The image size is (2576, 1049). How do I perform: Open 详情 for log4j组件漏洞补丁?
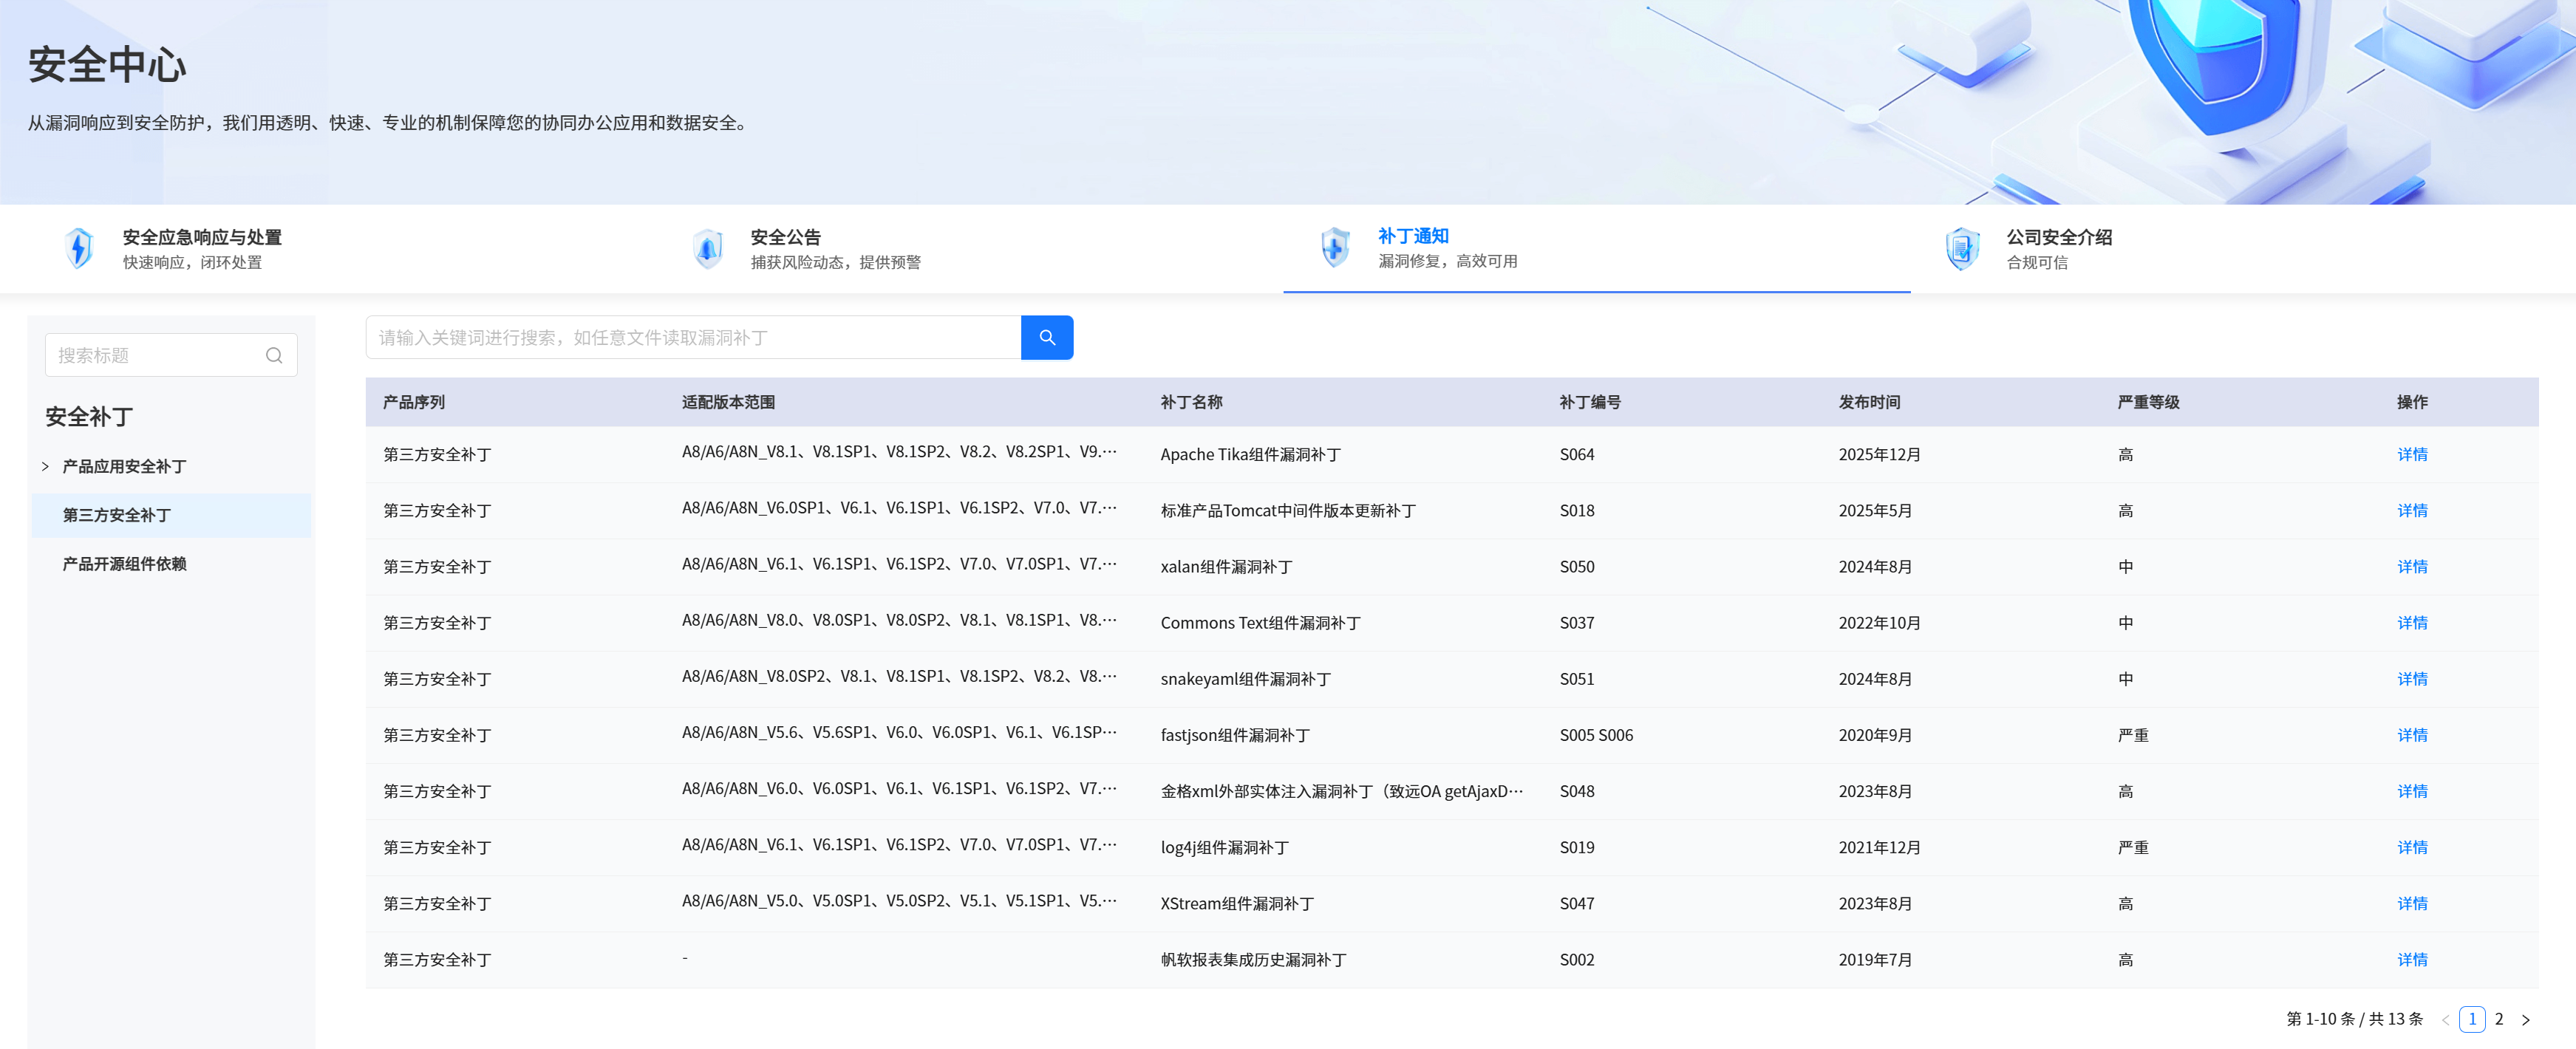coord(2411,847)
